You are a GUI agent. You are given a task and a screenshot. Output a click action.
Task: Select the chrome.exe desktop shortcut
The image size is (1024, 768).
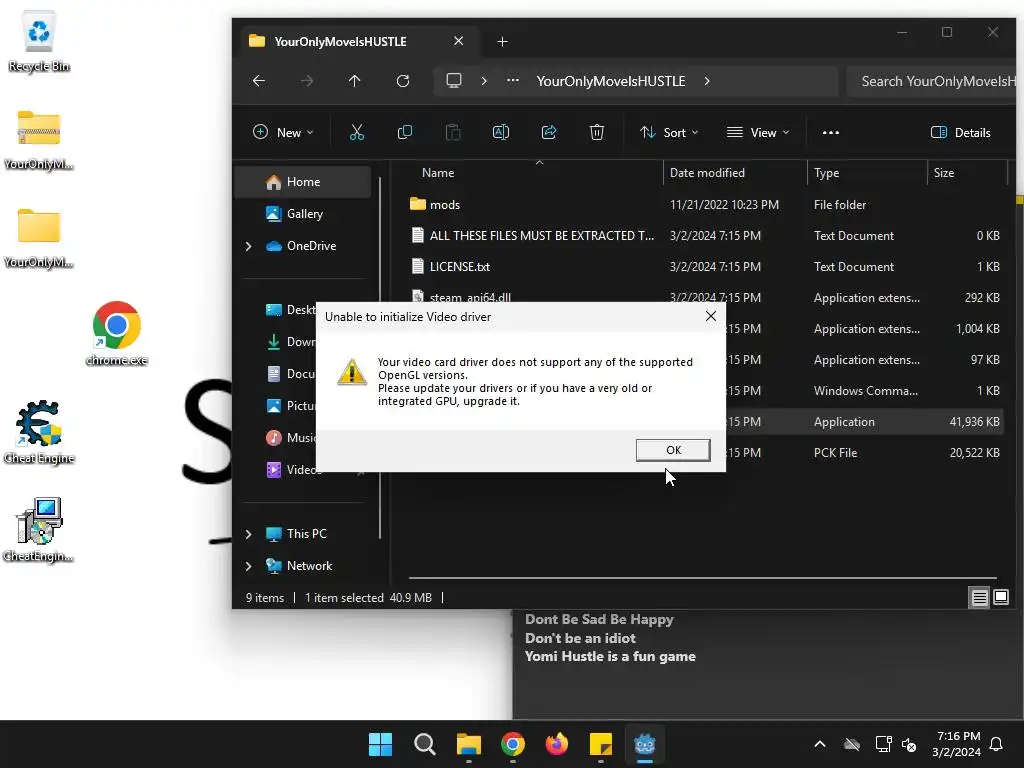pos(117,332)
